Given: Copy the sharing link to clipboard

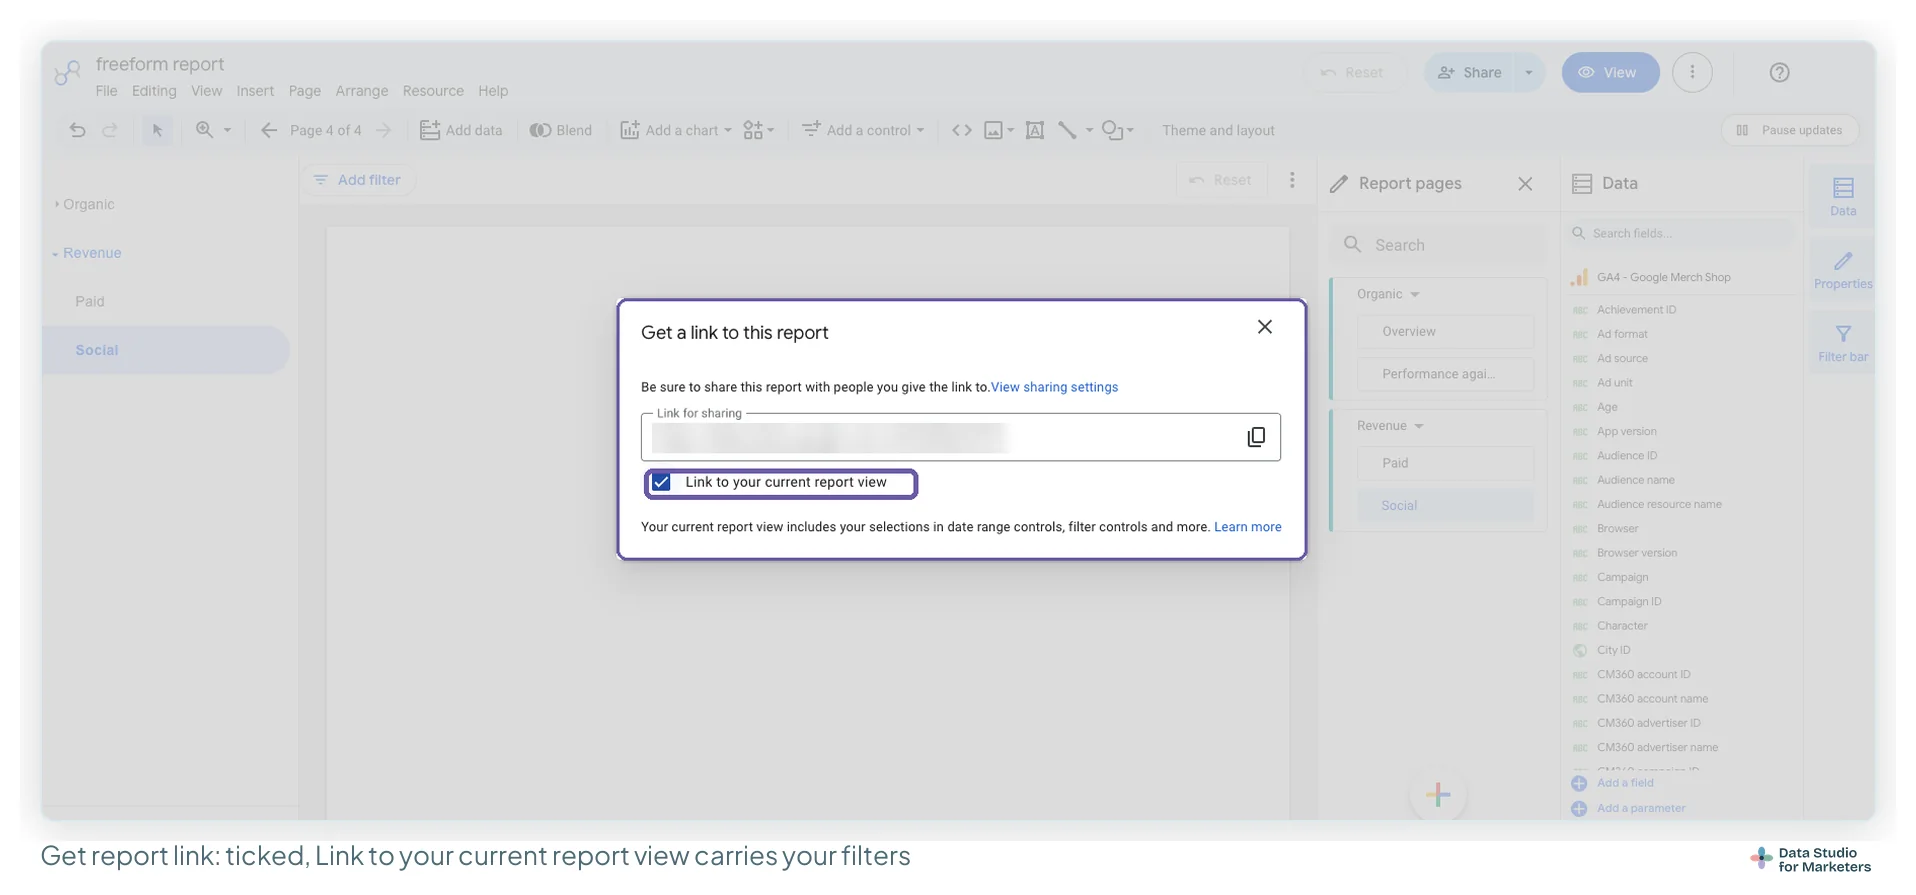Looking at the screenshot, I should click(x=1256, y=437).
